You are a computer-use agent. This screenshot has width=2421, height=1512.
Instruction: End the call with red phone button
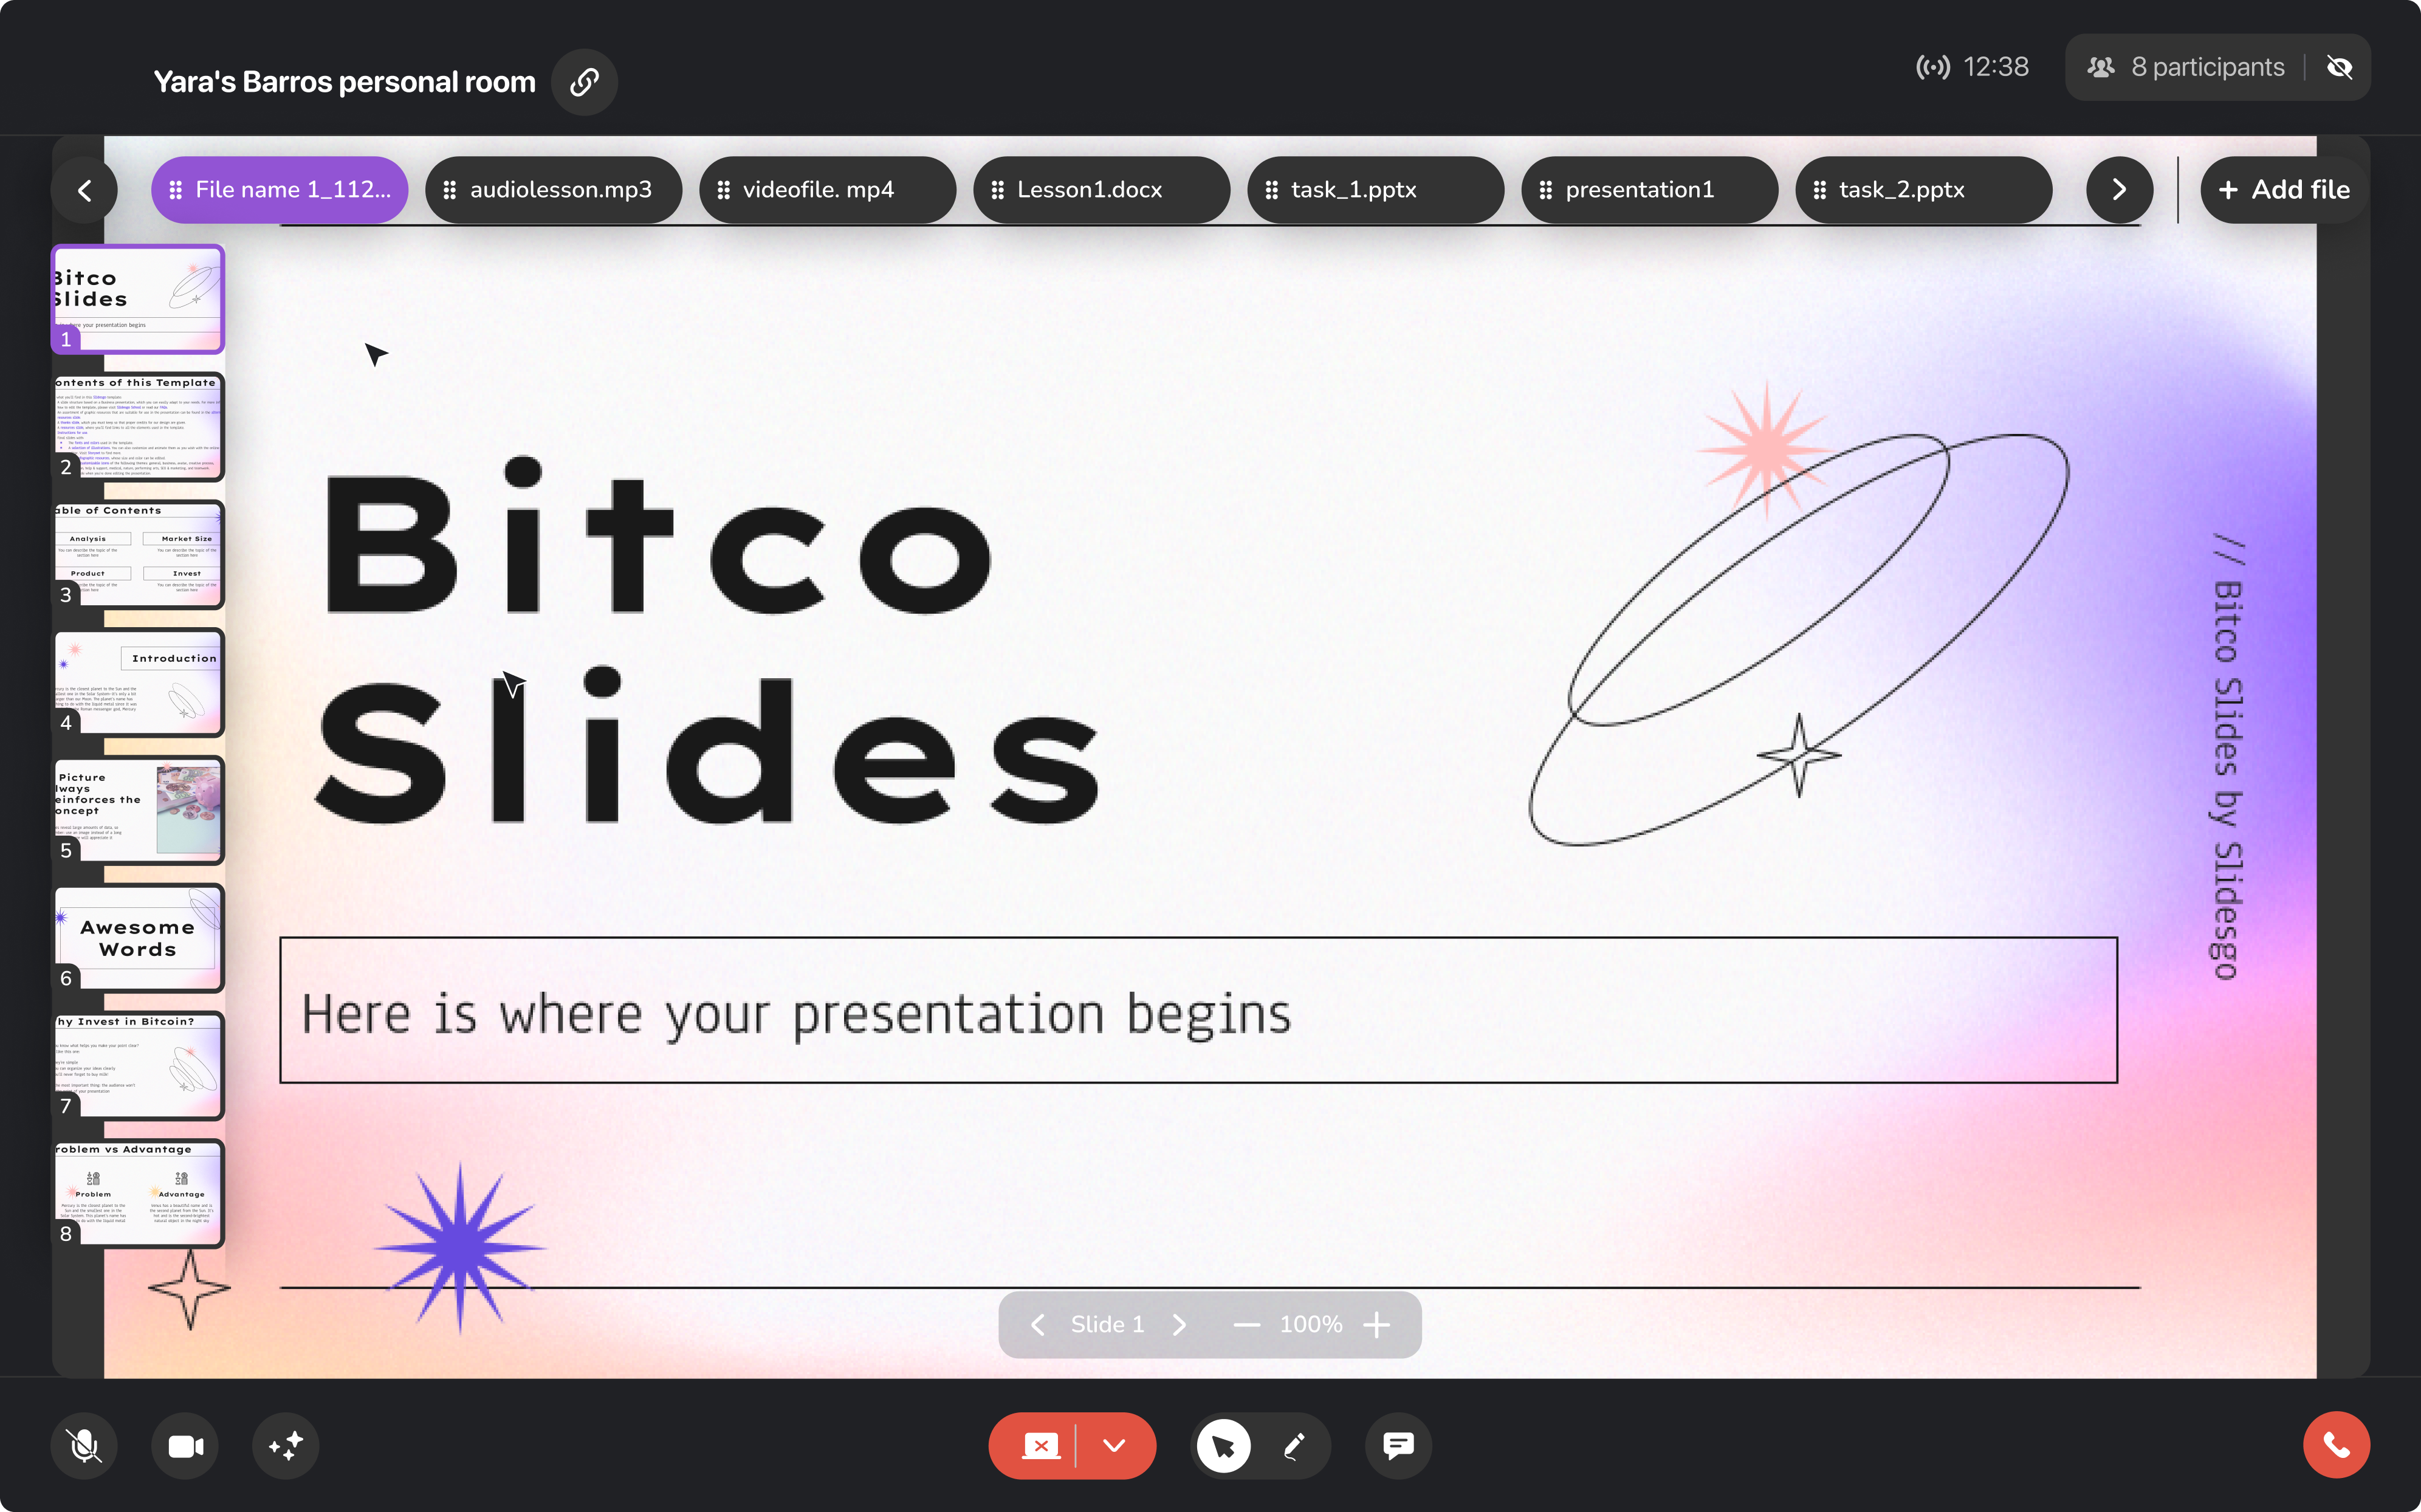tap(2336, 1444)
